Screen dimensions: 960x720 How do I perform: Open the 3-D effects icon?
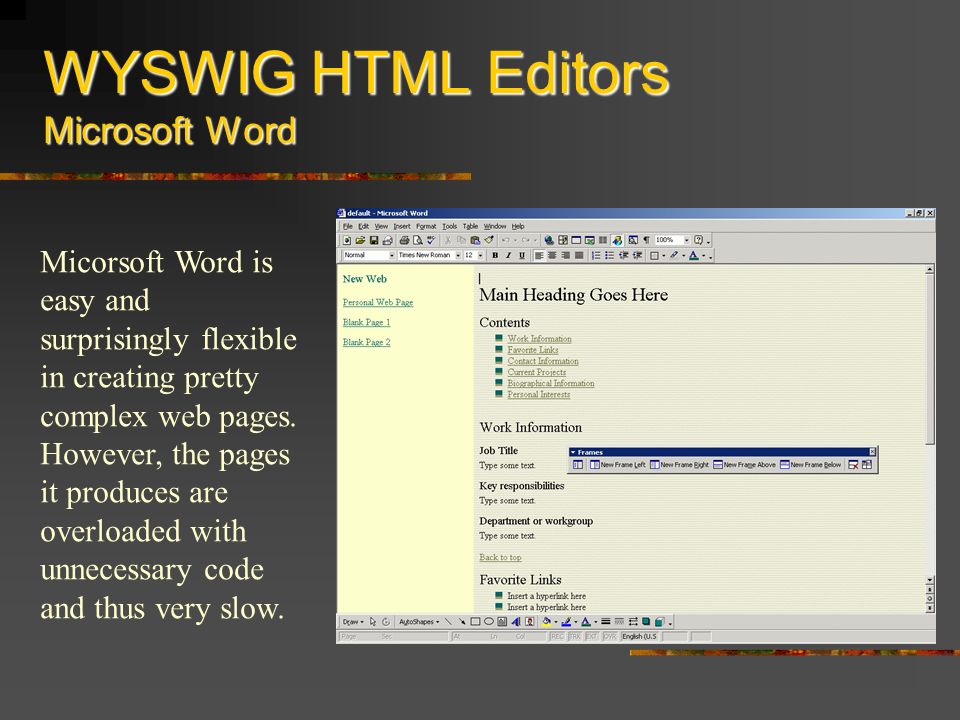659,622
